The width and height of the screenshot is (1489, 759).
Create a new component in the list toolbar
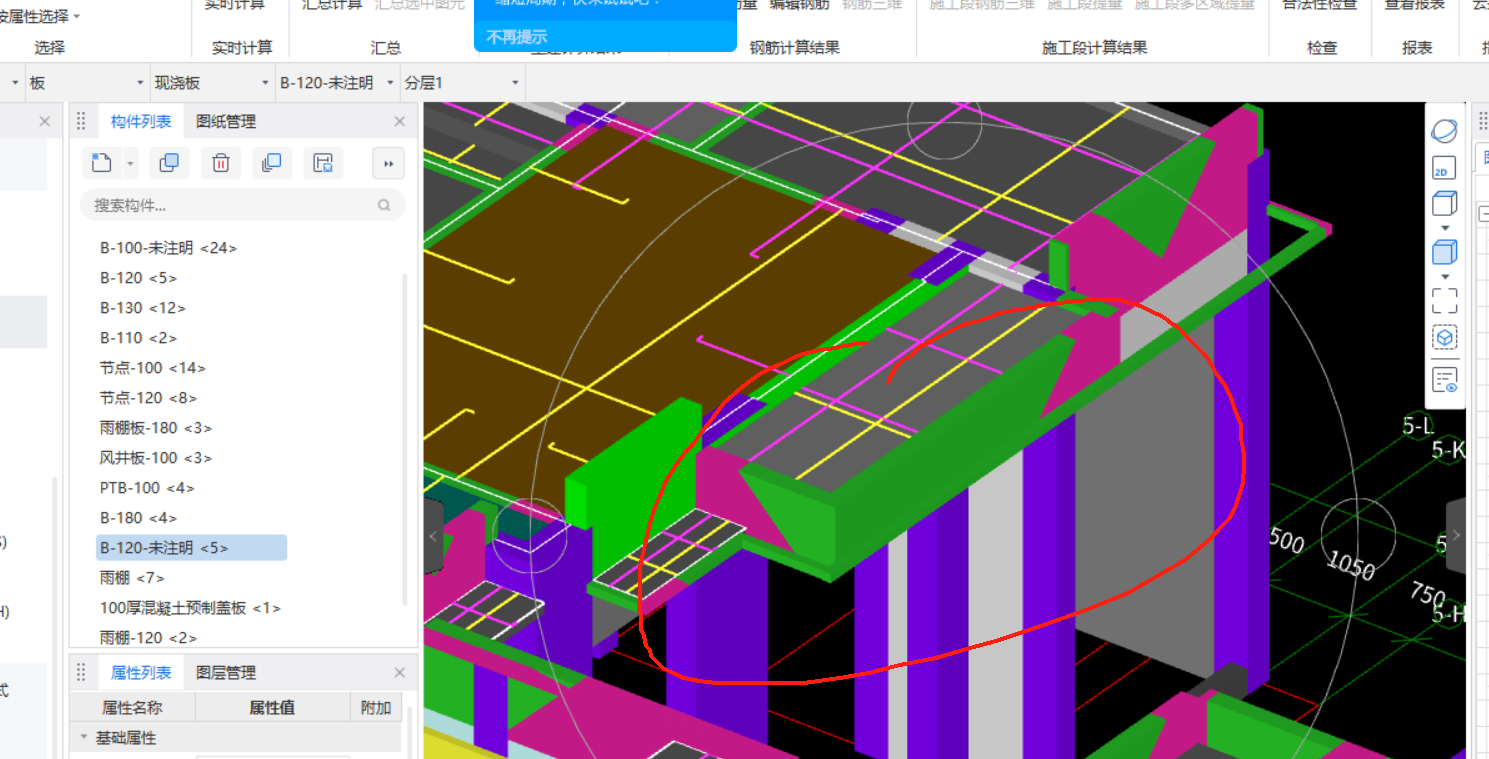(x=101, y=163)
